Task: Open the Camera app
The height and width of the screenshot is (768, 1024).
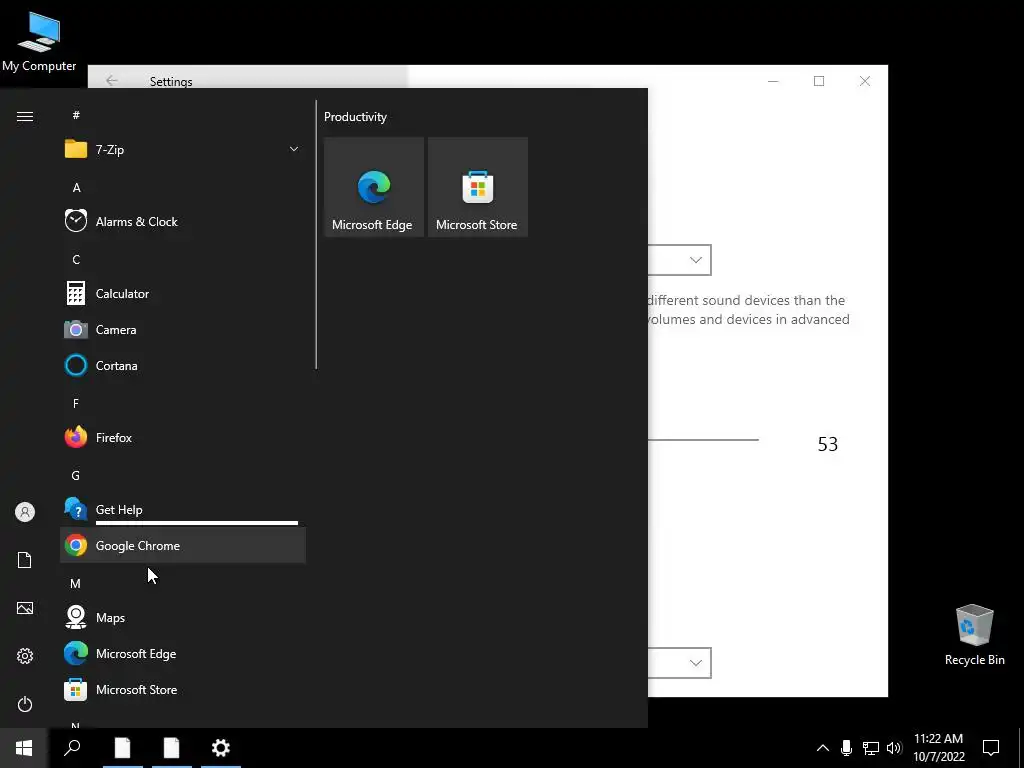Action: [x=183, y=330]
